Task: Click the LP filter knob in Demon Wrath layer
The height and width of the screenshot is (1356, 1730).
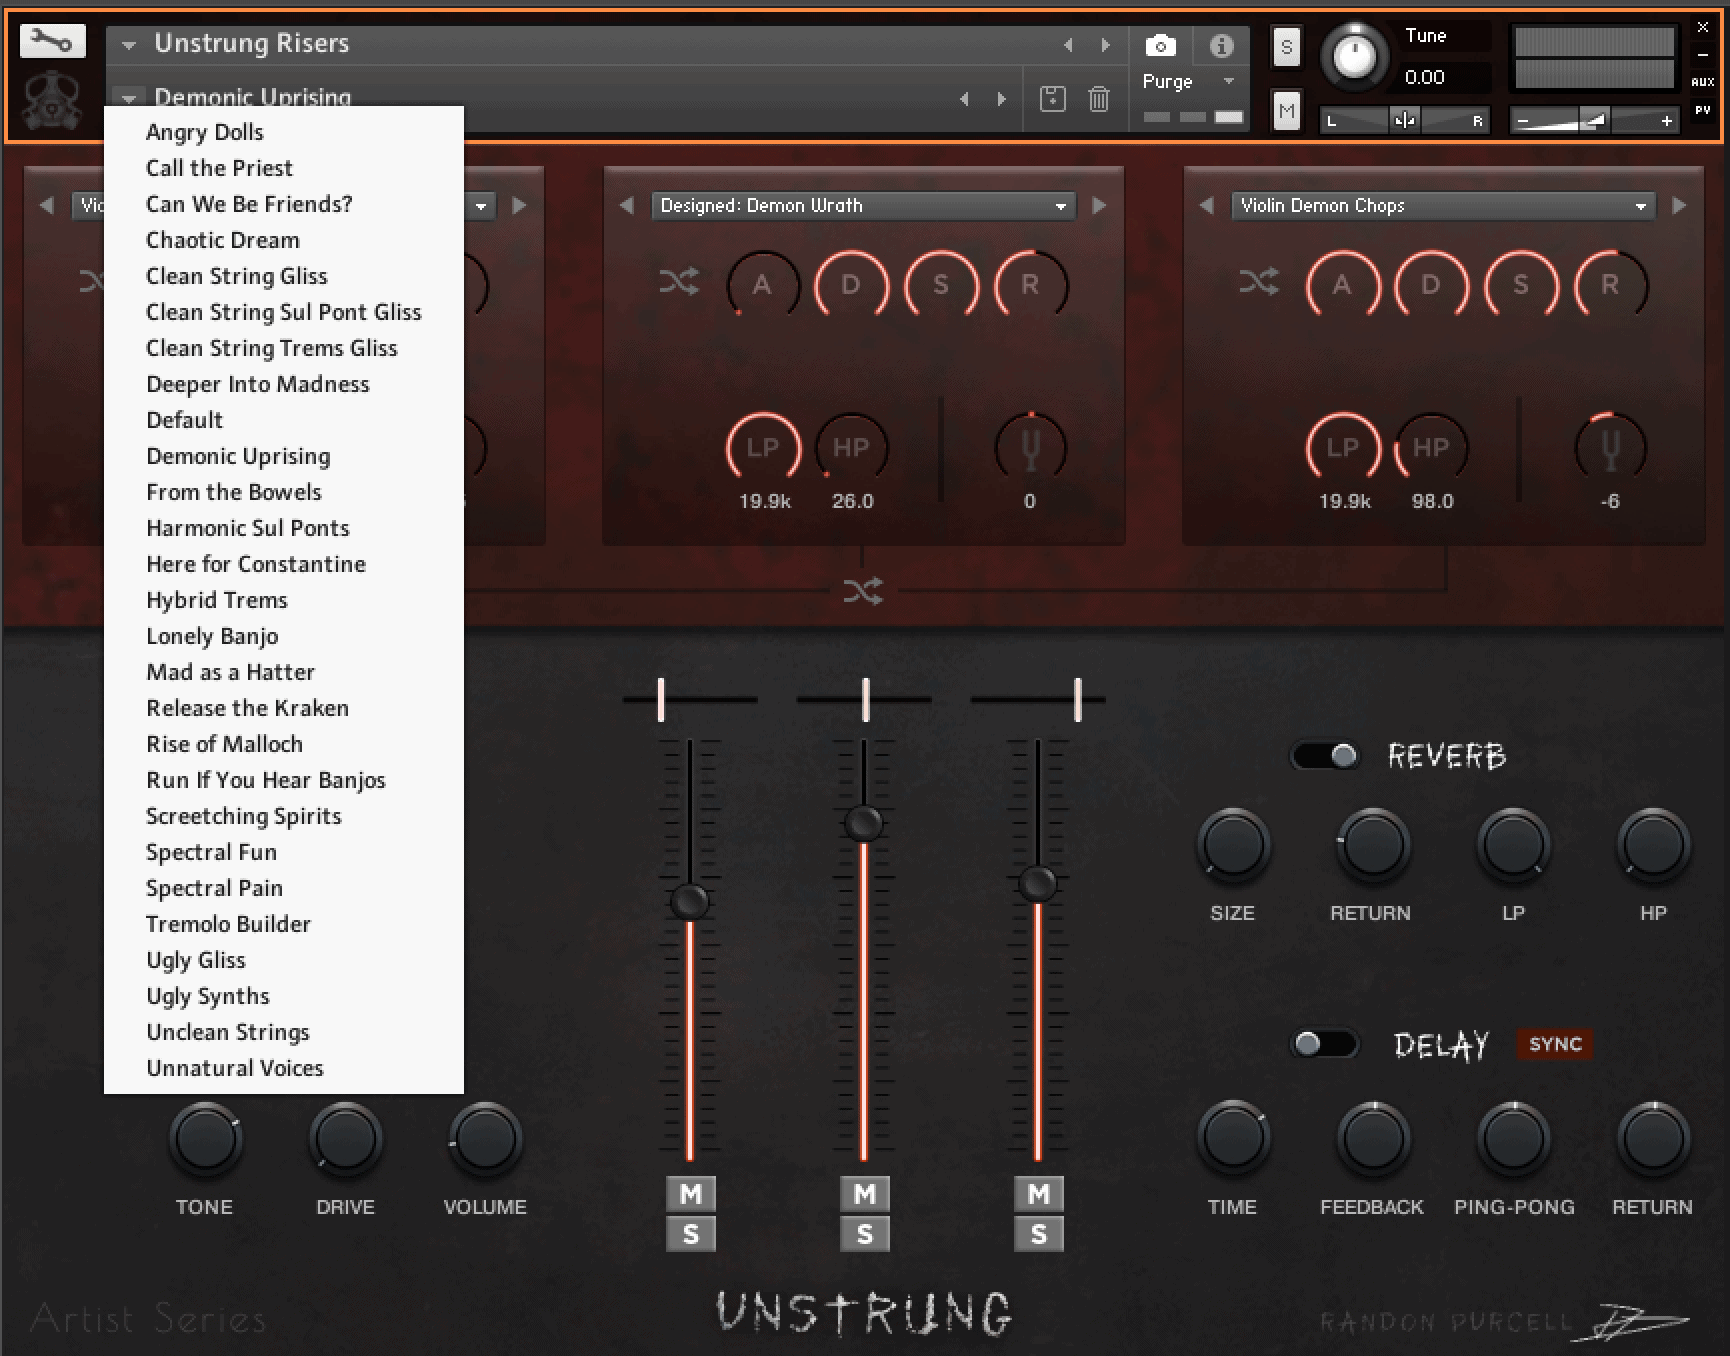Action: point(763,447)
